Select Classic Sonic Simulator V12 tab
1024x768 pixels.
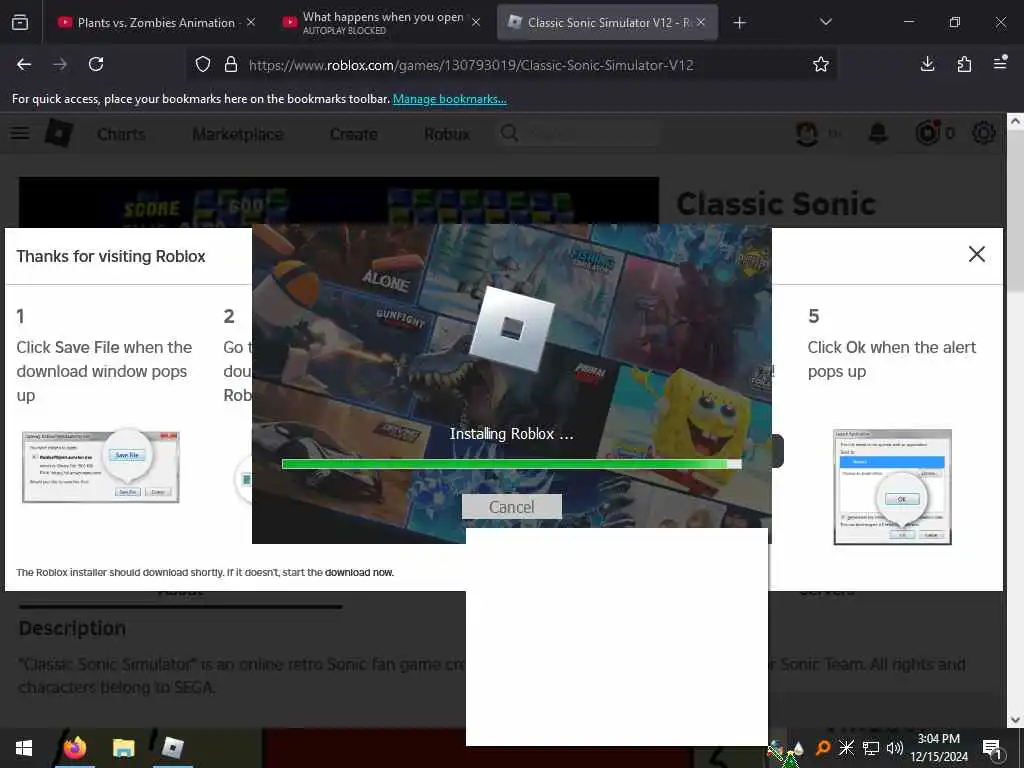(607, 22)
